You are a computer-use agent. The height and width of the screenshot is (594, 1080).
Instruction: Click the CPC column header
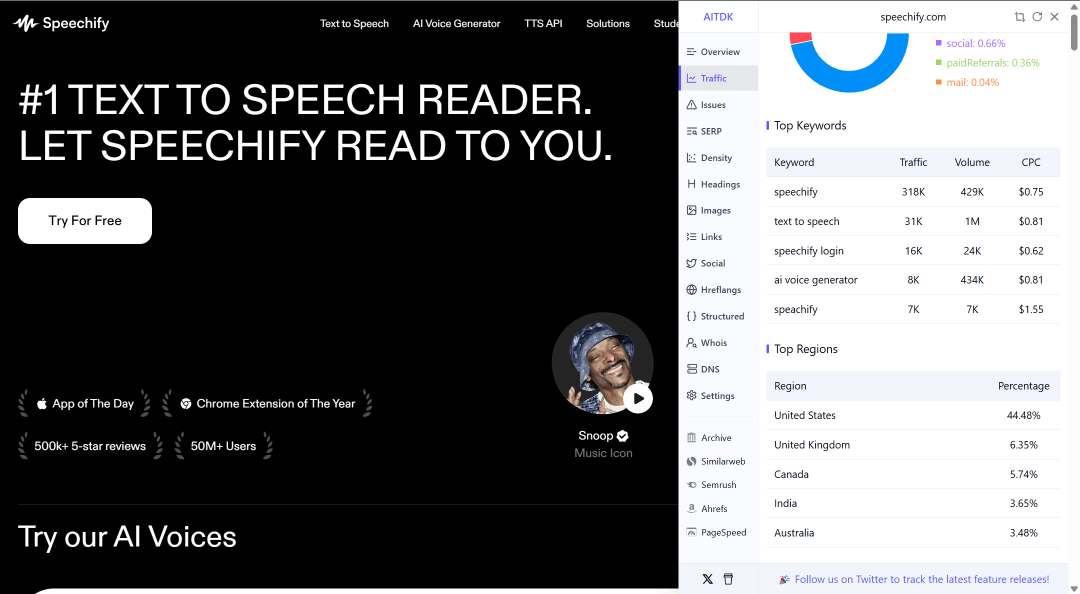1031,162
